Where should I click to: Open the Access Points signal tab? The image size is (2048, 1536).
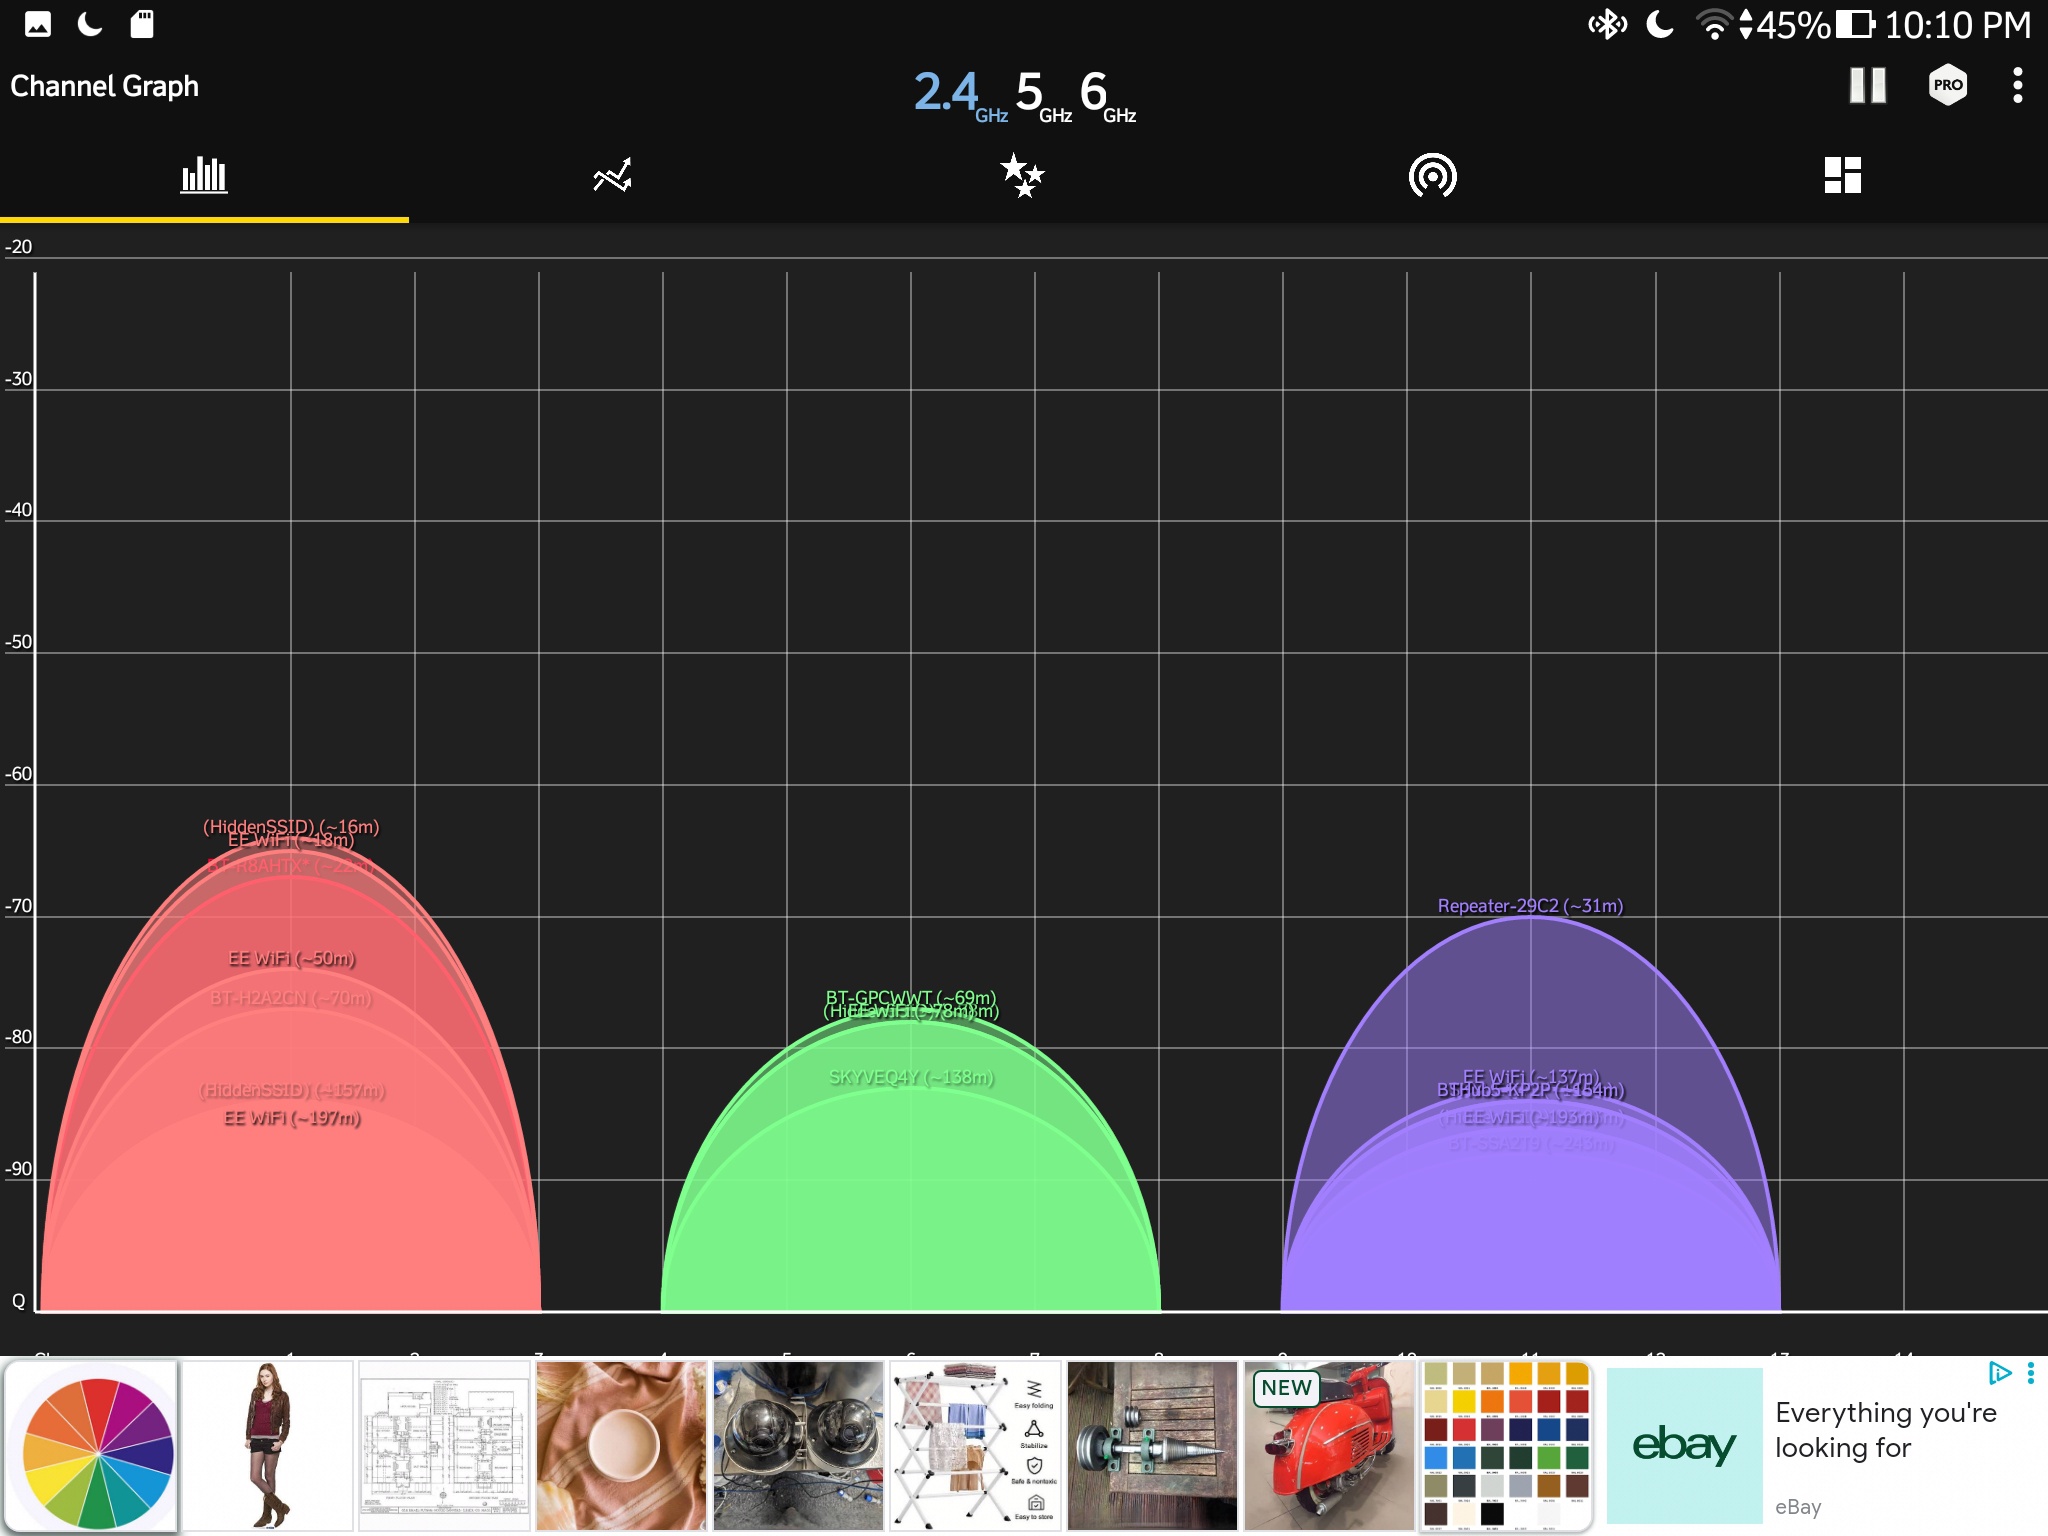click(x=1432, y=176)
